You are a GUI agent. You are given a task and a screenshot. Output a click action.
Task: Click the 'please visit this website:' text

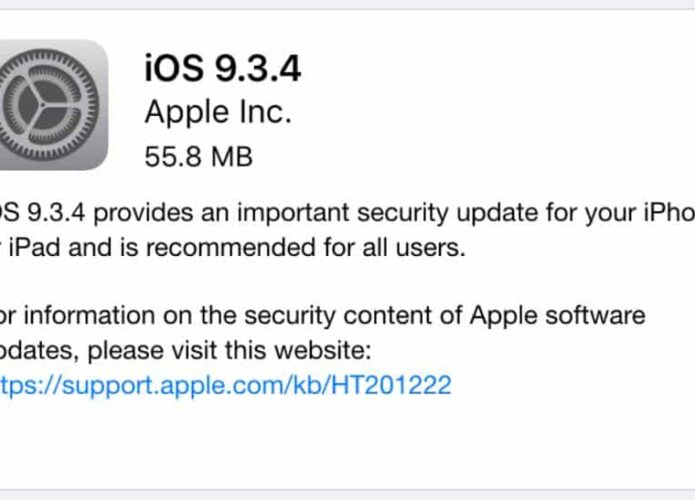(229, 351)
